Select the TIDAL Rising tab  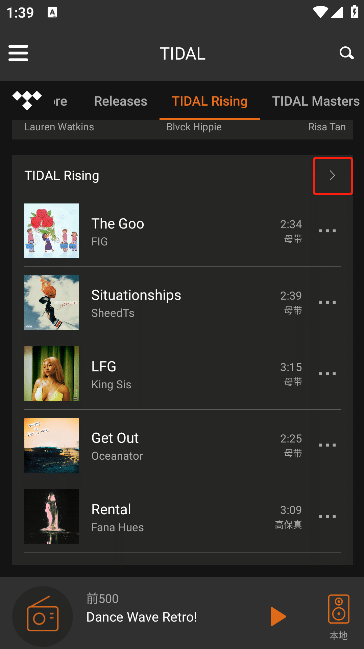[210, 101]
